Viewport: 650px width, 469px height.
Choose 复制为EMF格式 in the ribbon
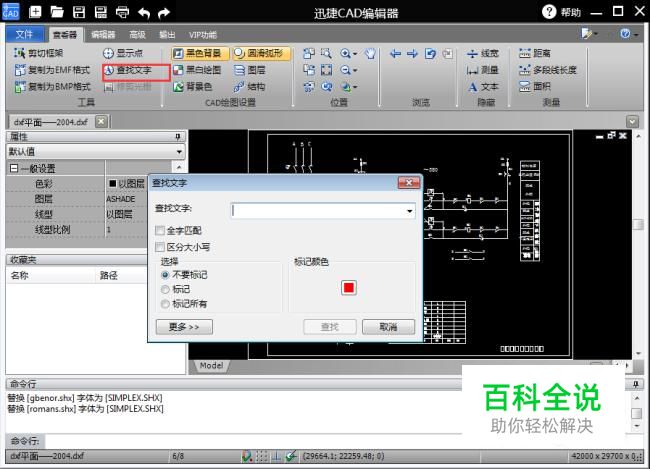pos(52,70)
